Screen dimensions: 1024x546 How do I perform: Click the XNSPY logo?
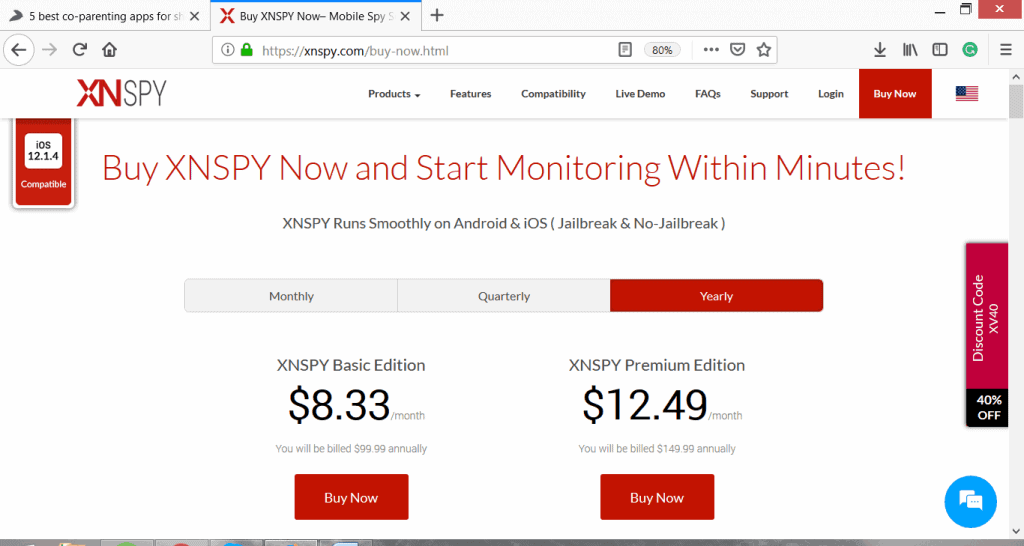121,93
